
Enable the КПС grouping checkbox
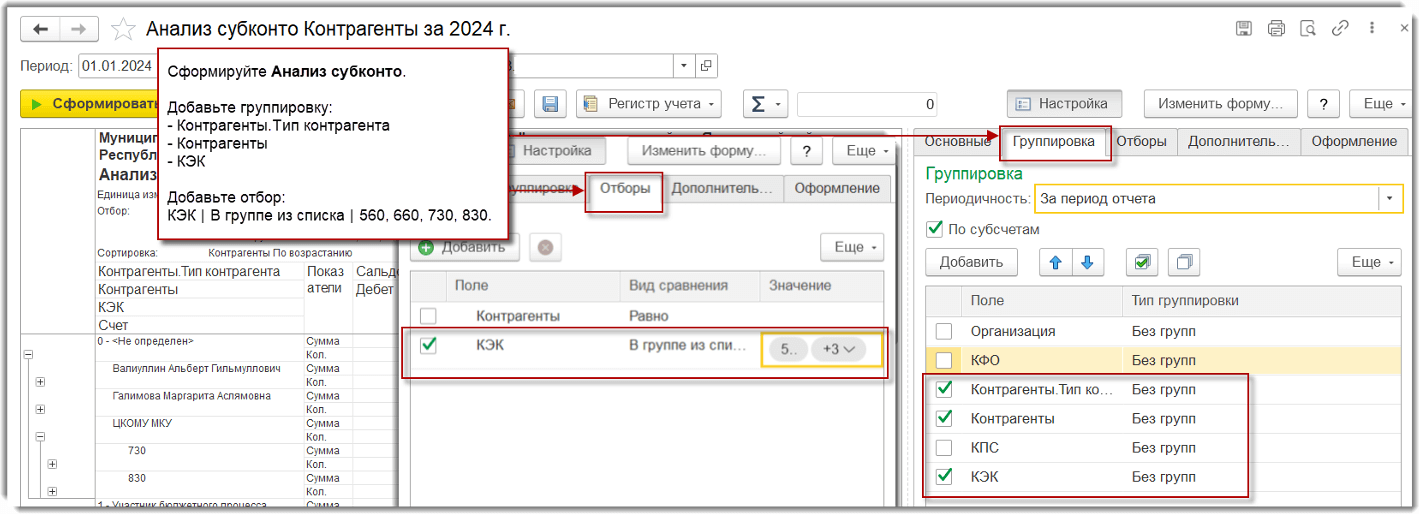(943, 447)
